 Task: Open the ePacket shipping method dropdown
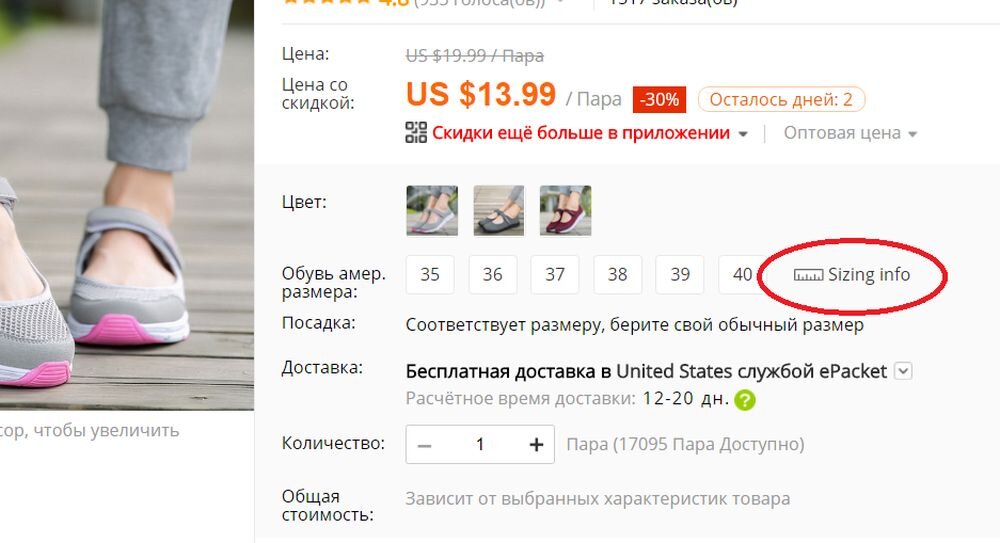903,371
